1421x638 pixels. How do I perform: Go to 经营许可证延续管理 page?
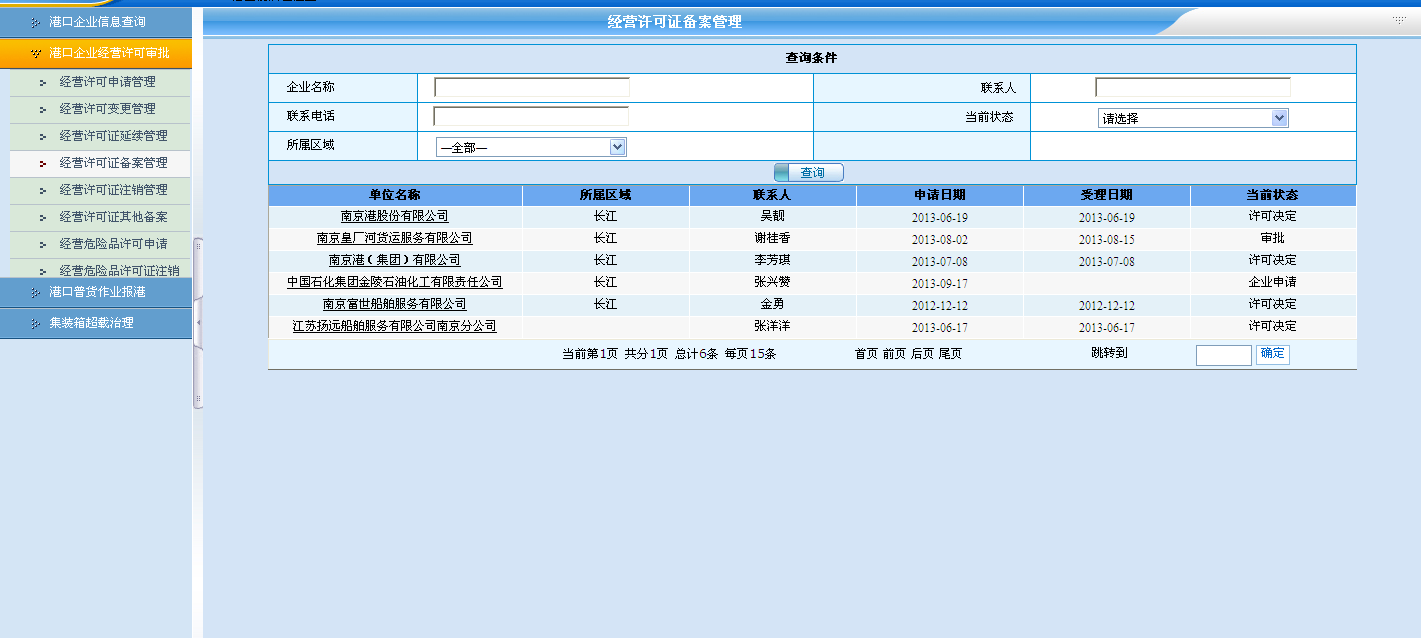(113, 136)
